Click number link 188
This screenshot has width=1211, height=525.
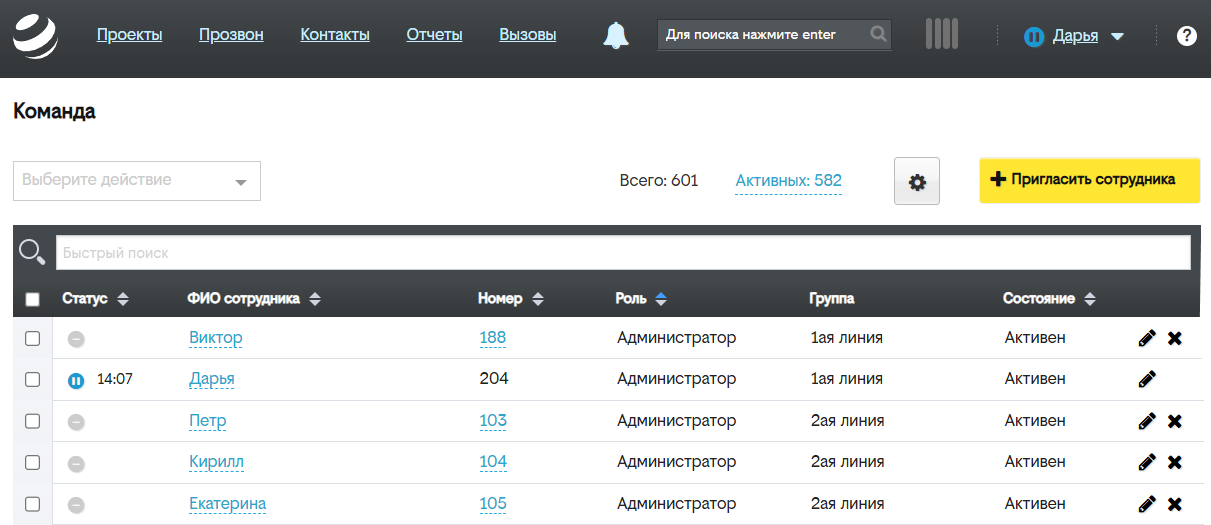[493, 338]
